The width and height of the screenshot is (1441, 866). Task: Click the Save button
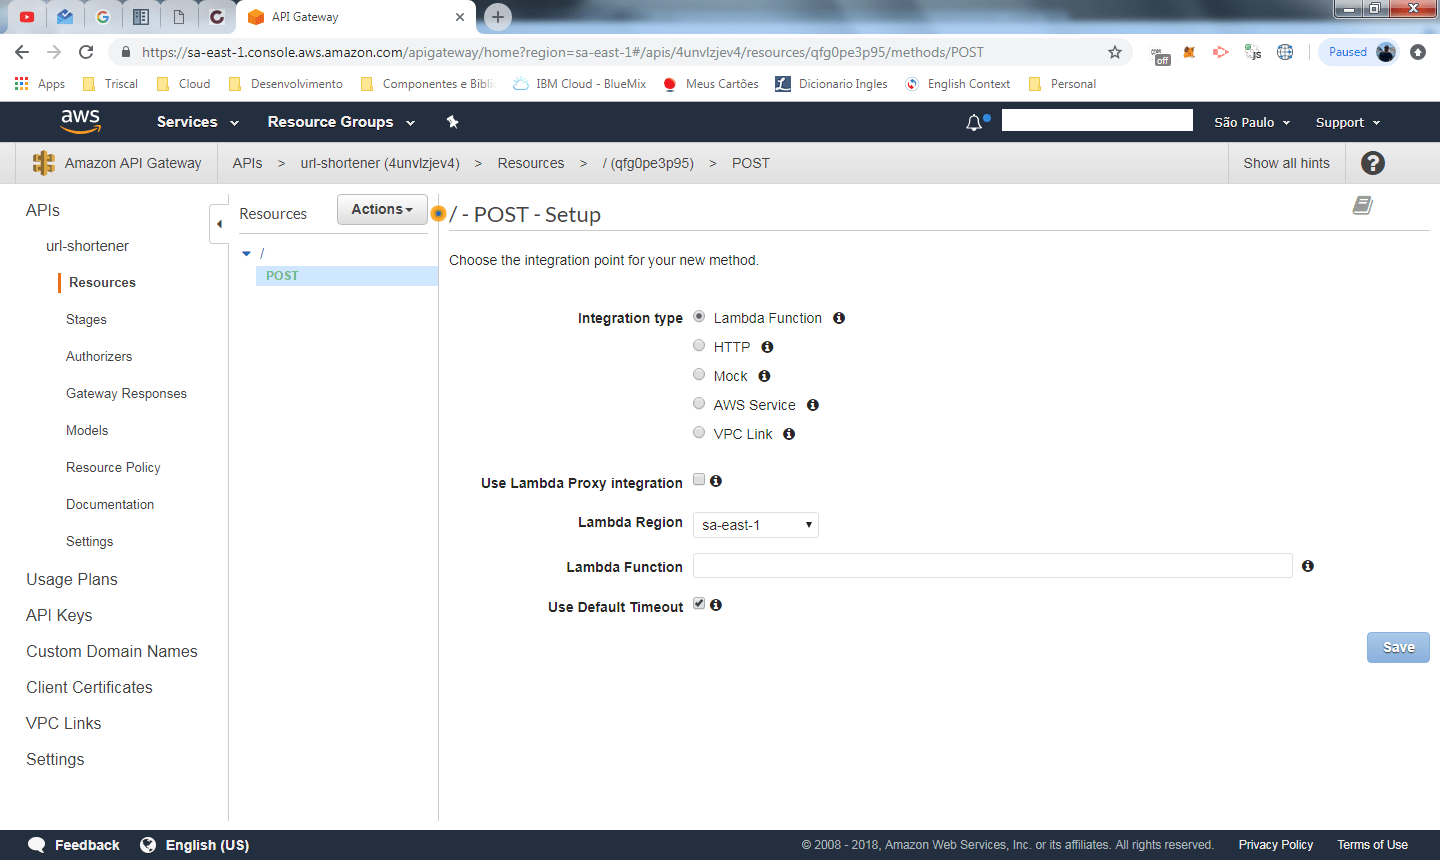click(1398, 647)
